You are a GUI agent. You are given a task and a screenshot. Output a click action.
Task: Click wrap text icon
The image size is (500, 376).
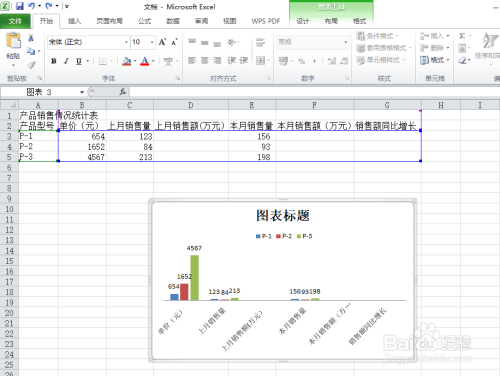(x=260, y=42)
